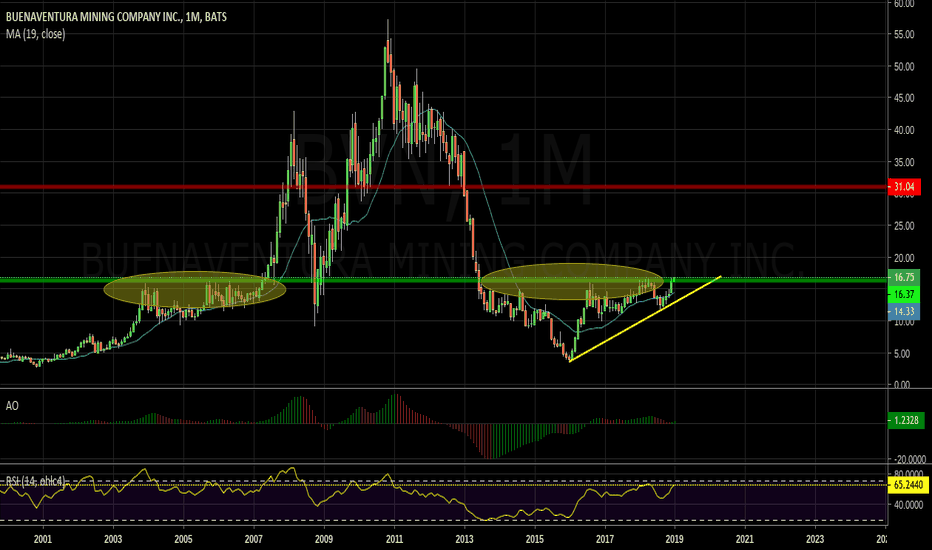
Task: Click the blue 14.33 MA value label
Action: pyautogui.click(x=904, y=312)
